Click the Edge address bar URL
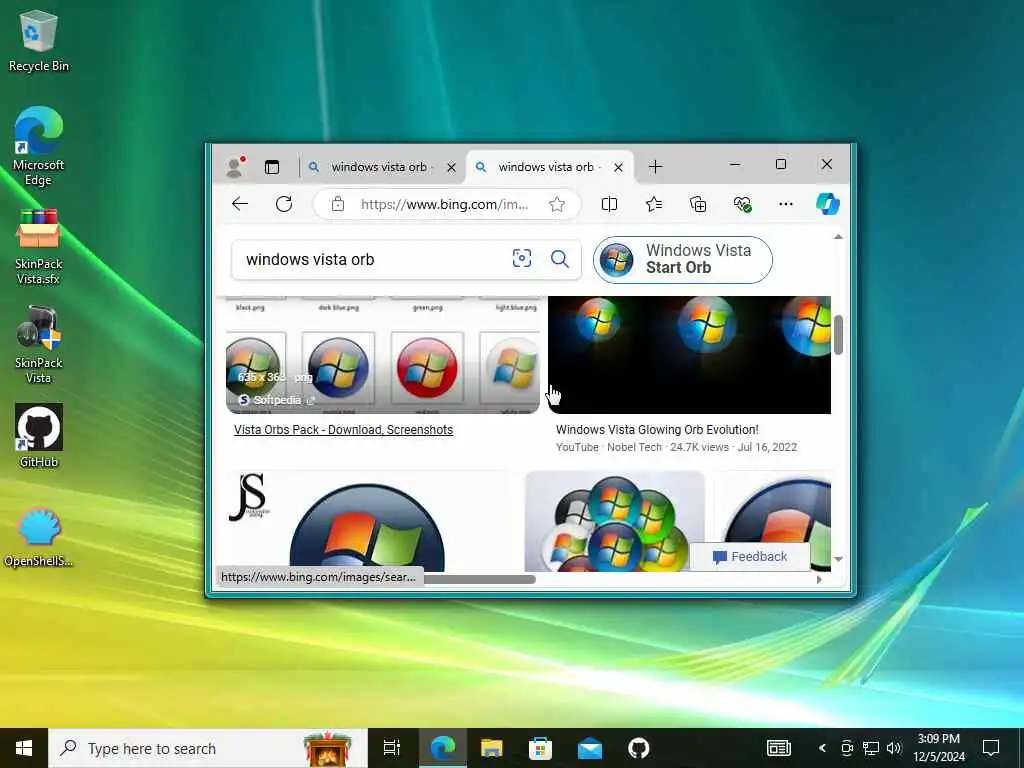The image size is (1024, 768). coord(445,204)
